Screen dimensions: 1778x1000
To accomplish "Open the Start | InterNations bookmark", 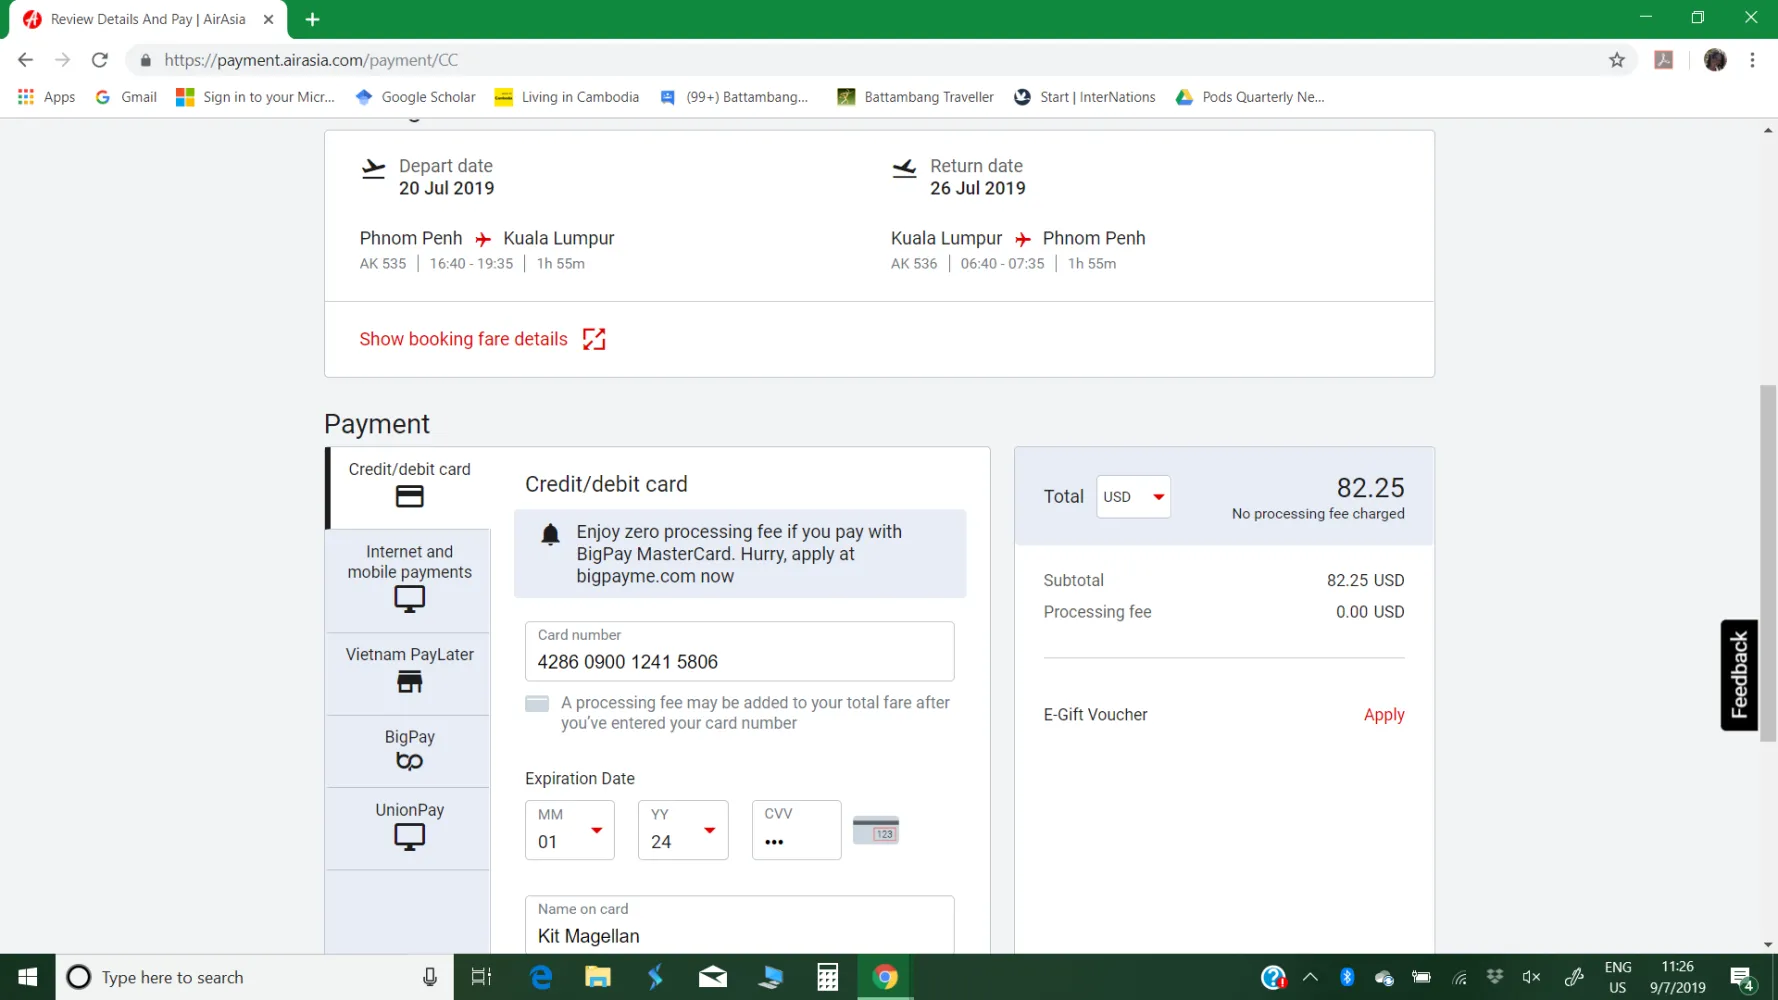I will [1084, 97].
